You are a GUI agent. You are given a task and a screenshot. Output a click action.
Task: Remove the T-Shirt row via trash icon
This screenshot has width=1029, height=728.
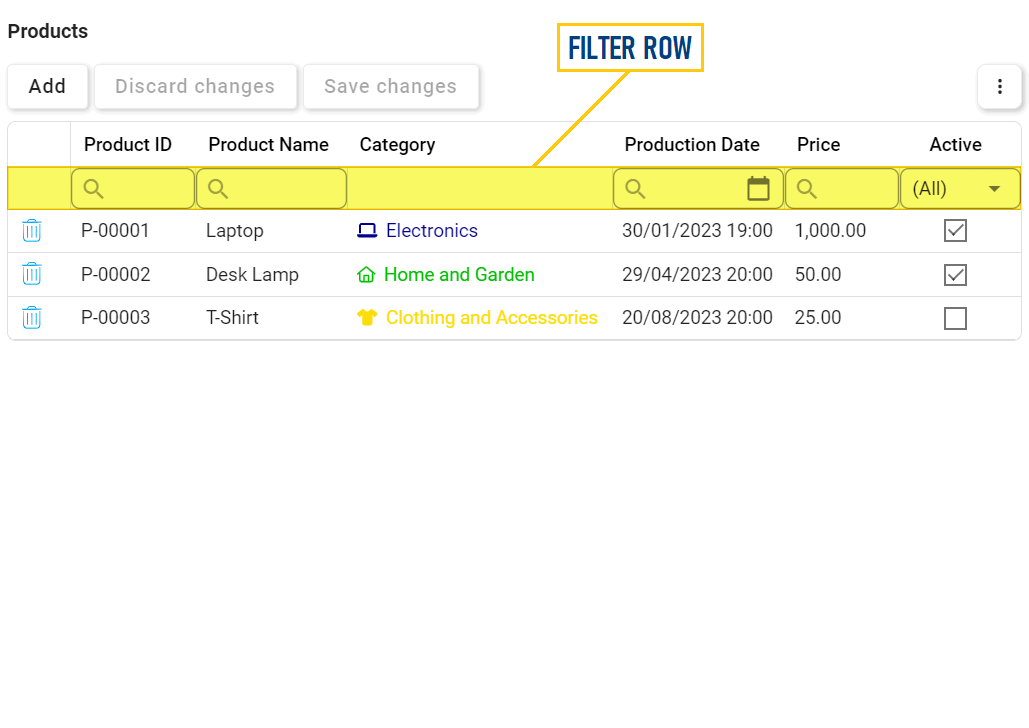pyautogui.click(x=32, y=318)
